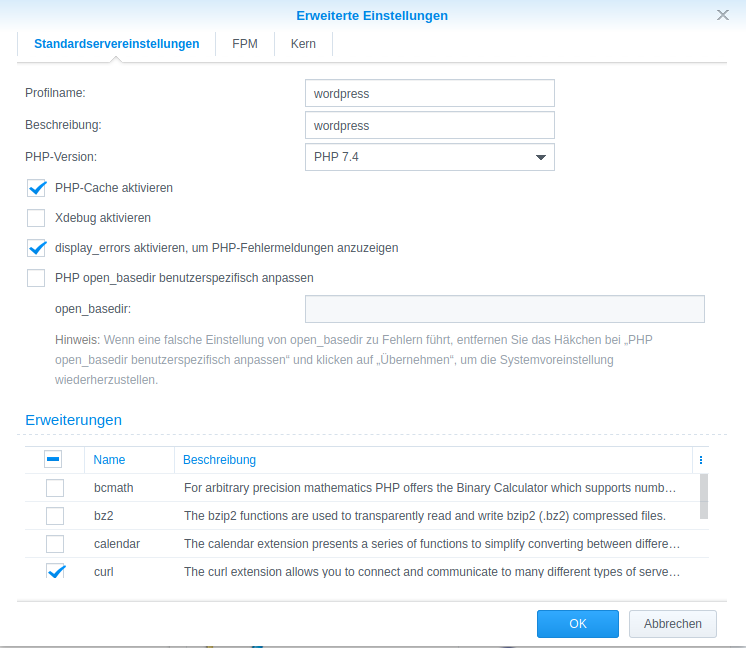The width and height of the screenshot is (746, 648).
Task: Select the calendar name cell
Action: 117,544
